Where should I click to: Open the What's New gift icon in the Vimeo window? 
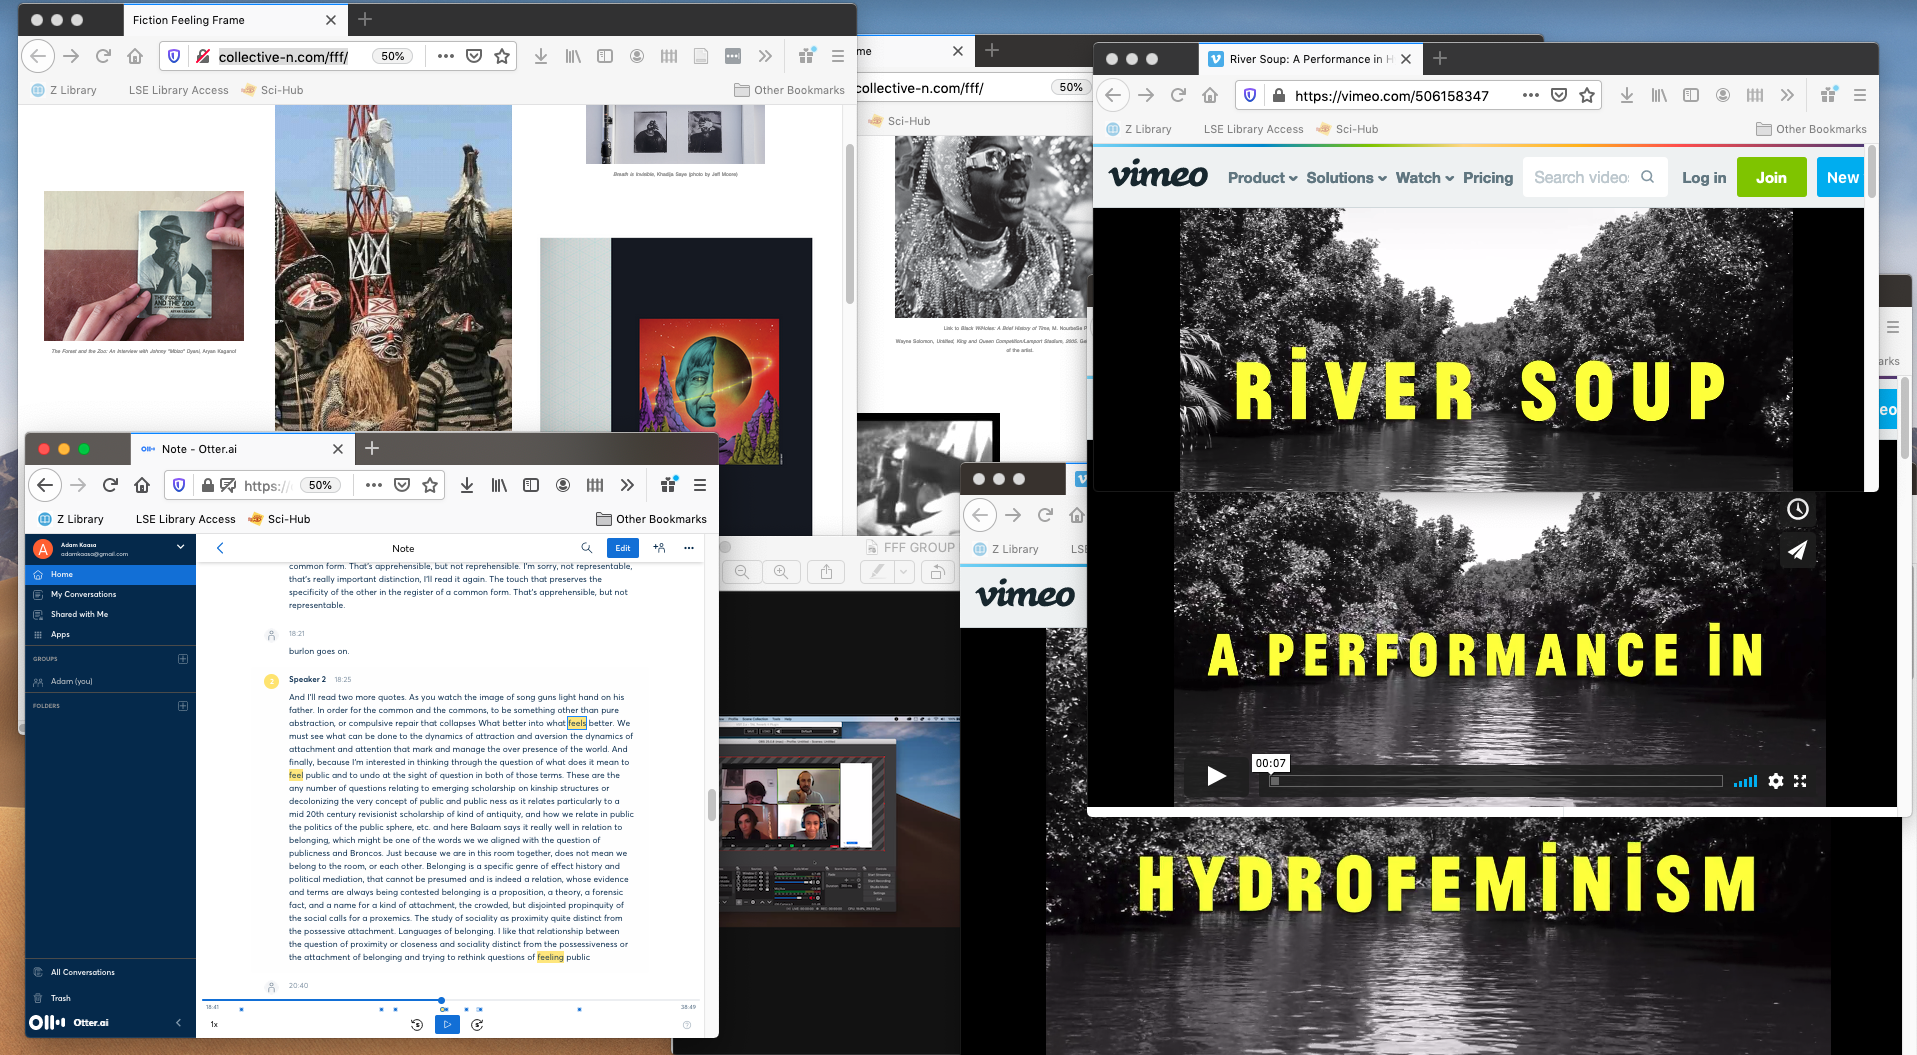[x=1829, y=94]
